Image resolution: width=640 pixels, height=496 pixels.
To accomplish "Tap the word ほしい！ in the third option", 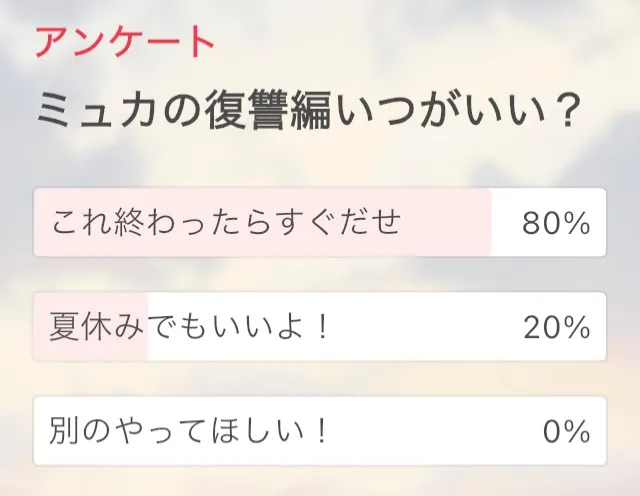I will pyautogui.click(x=283, y=431).
